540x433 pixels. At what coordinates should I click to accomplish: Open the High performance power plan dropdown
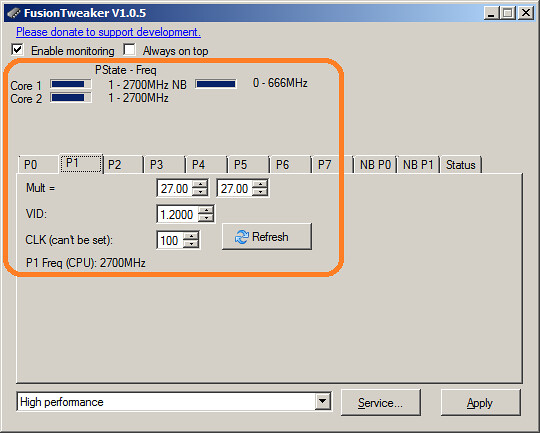tap(323, 401)
